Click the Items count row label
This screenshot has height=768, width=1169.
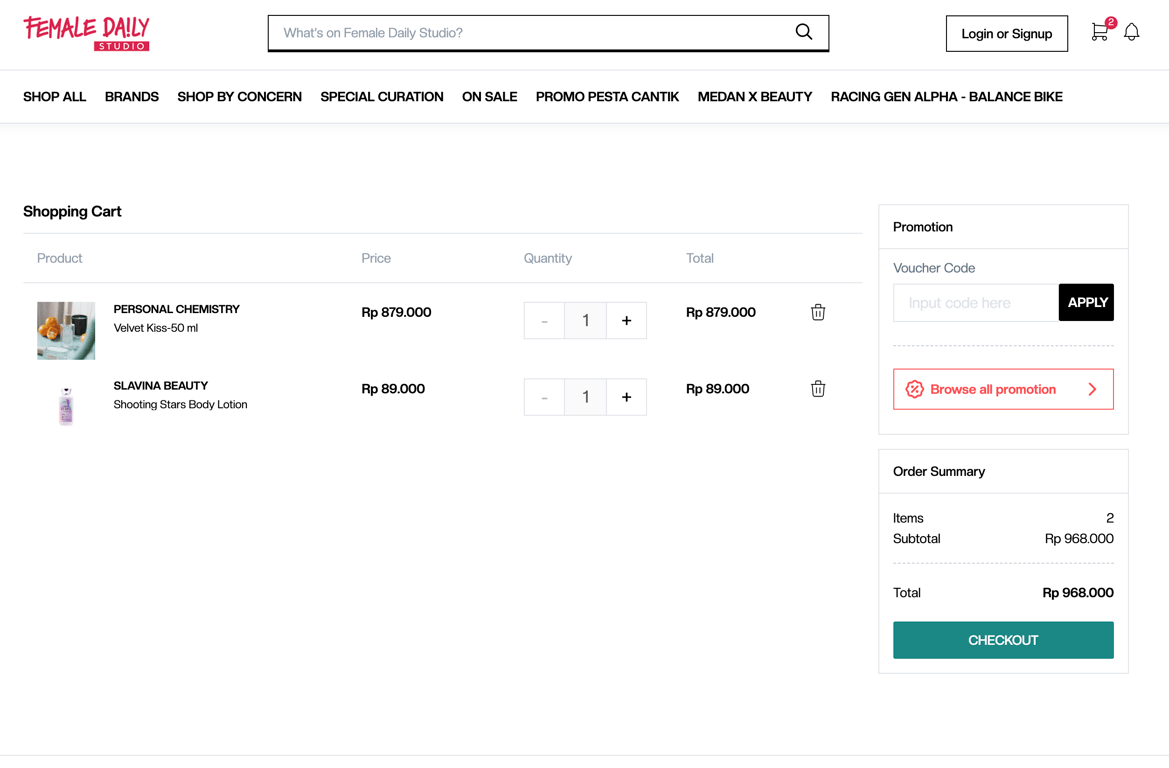click(x=908, y=518)
